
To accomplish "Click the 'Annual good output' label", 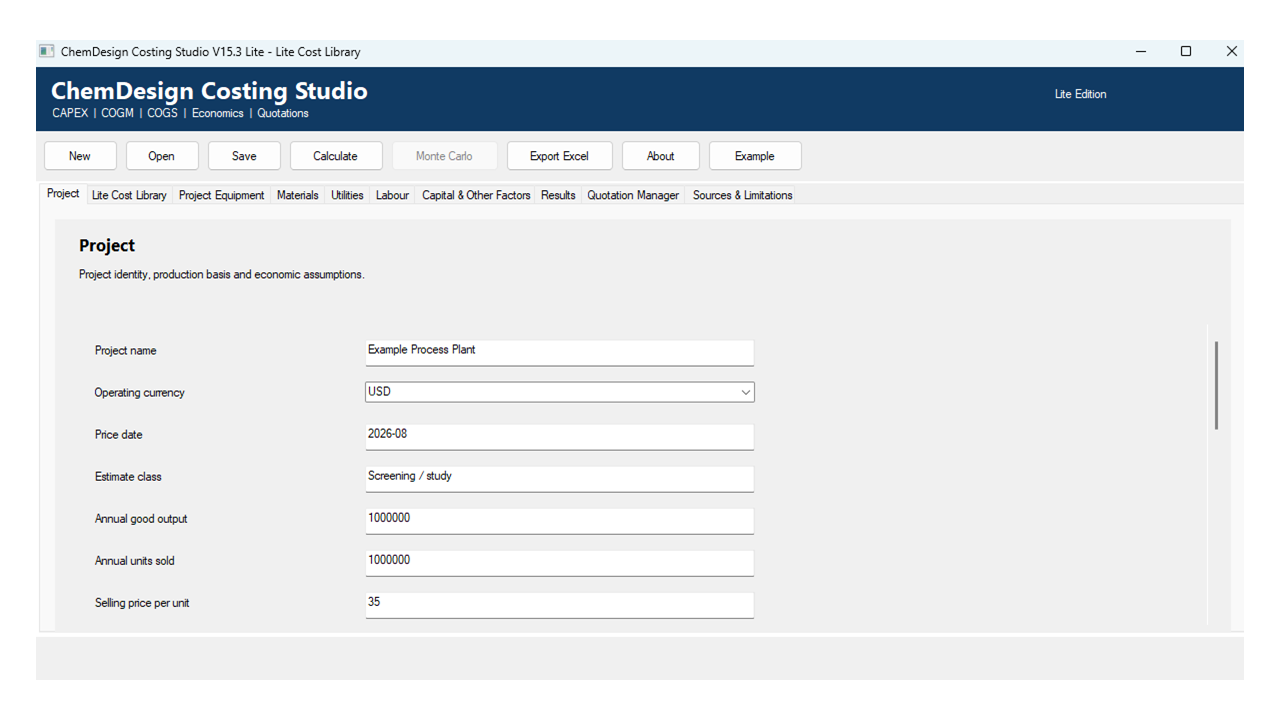I will point(141,519).
